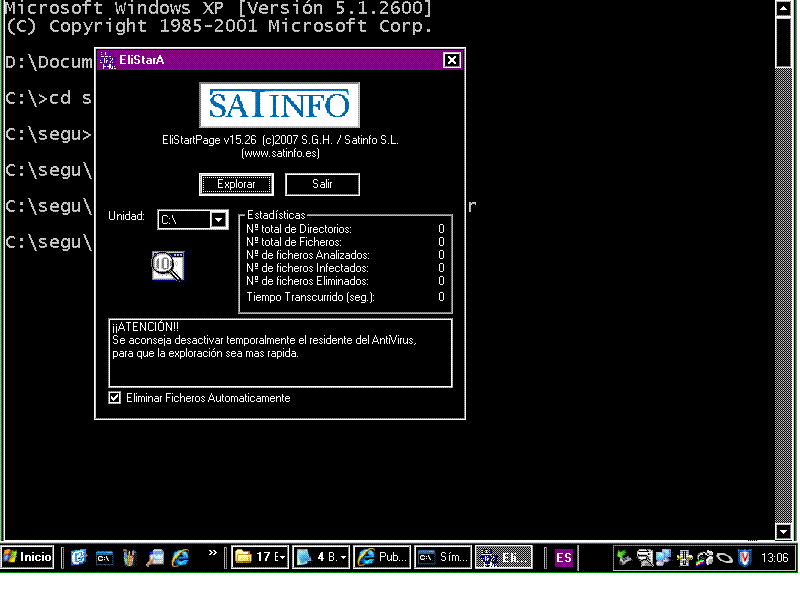This screenshot has width=800, height=600.
Task: Click the red shield antivirus tray icon
Action: coord(743,557)
